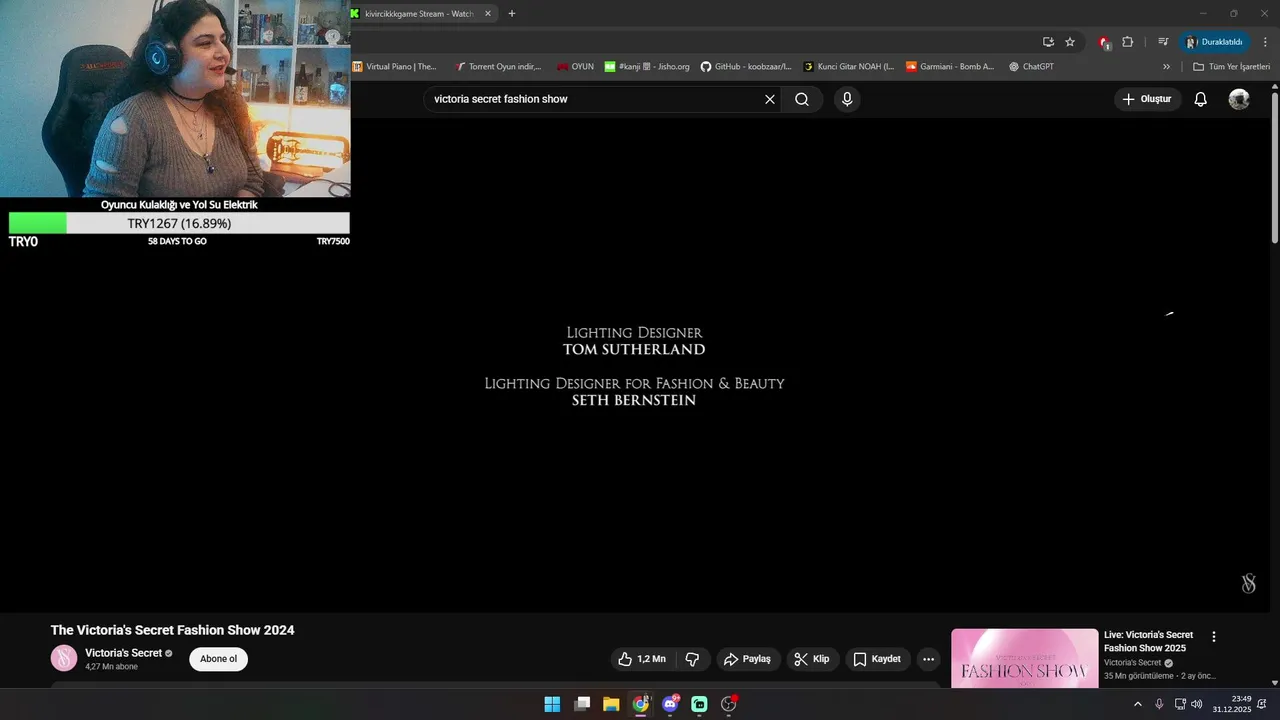
Task: Click the Victoria's Secret watermark on the video
Action: click(1248, 583)
